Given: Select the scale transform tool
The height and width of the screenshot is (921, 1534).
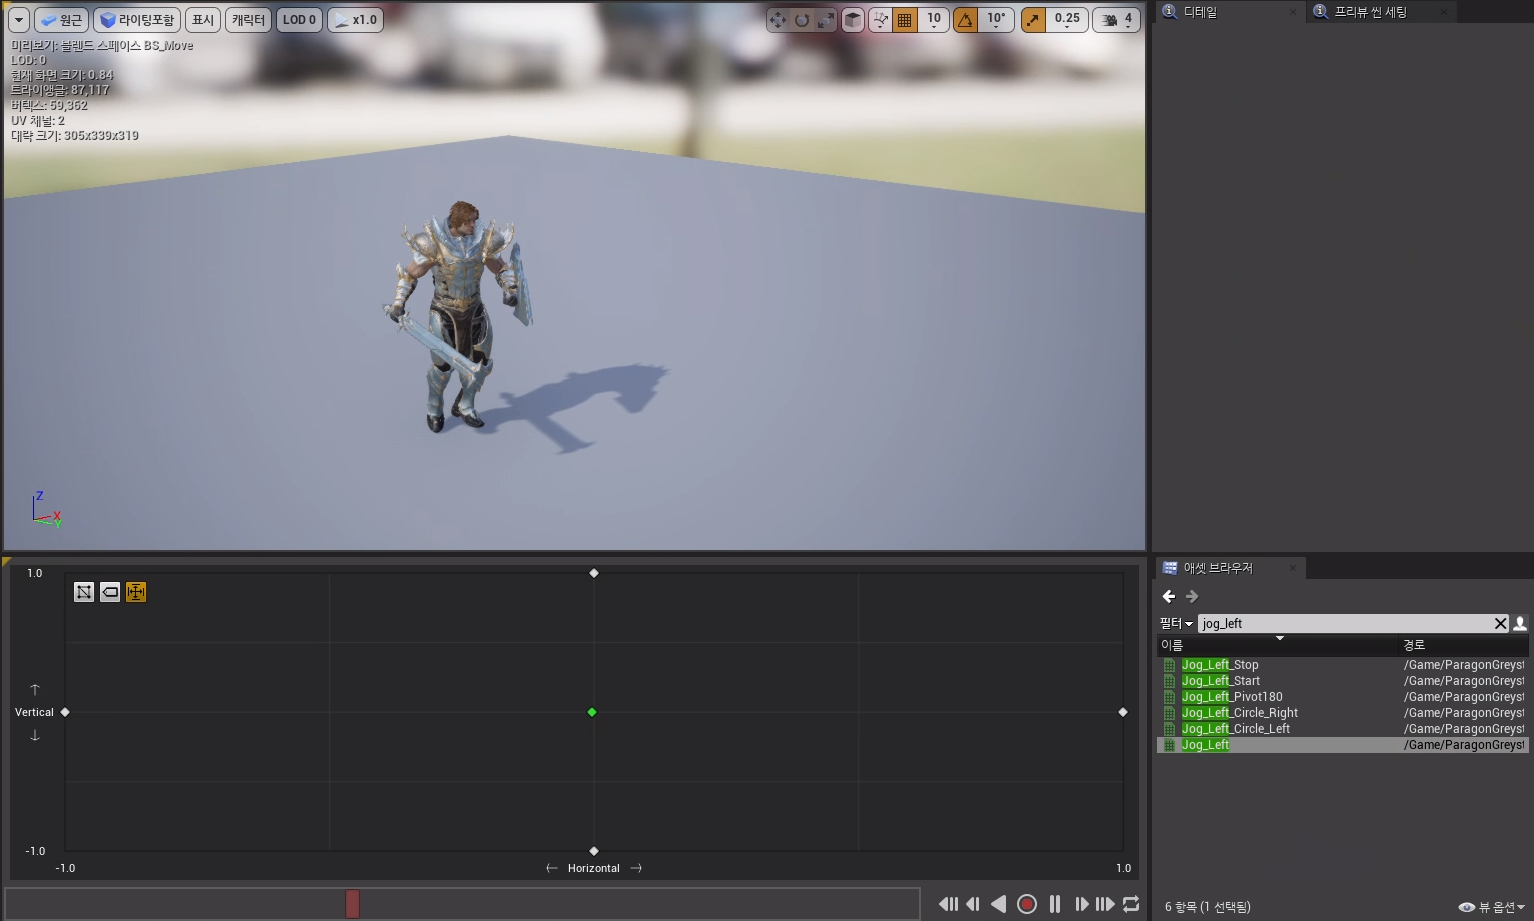Looking at the screenshot, I should click(825, 20).
